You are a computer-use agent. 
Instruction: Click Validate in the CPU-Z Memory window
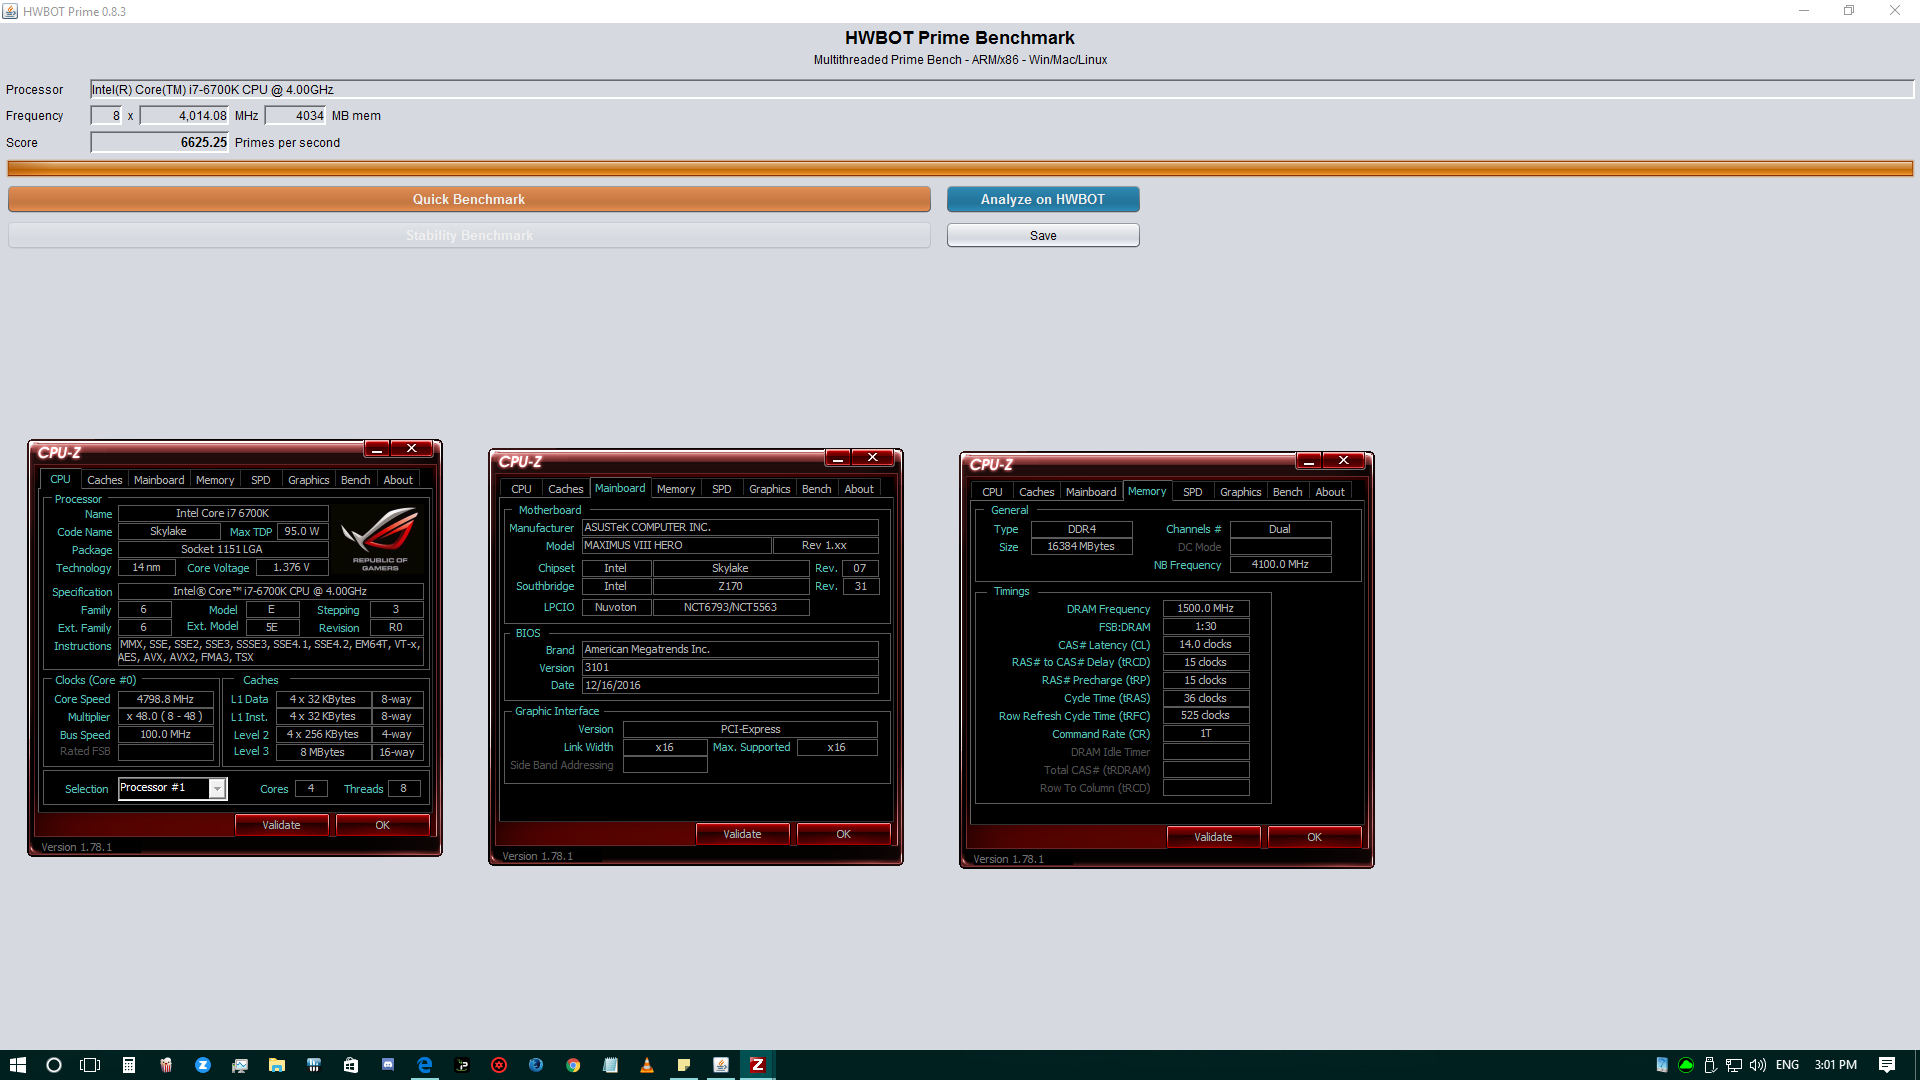click(x=1213, y=837)
